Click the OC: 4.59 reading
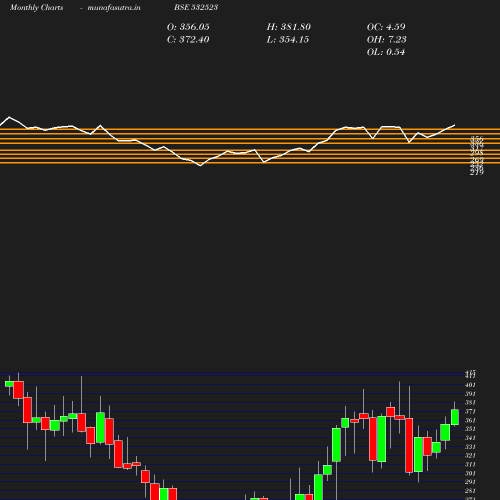 (x=386, y=27)
